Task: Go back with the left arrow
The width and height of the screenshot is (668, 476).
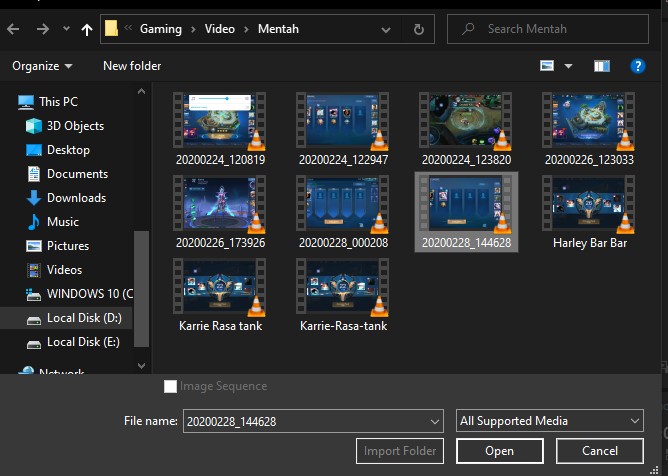Action: (13, 29)
